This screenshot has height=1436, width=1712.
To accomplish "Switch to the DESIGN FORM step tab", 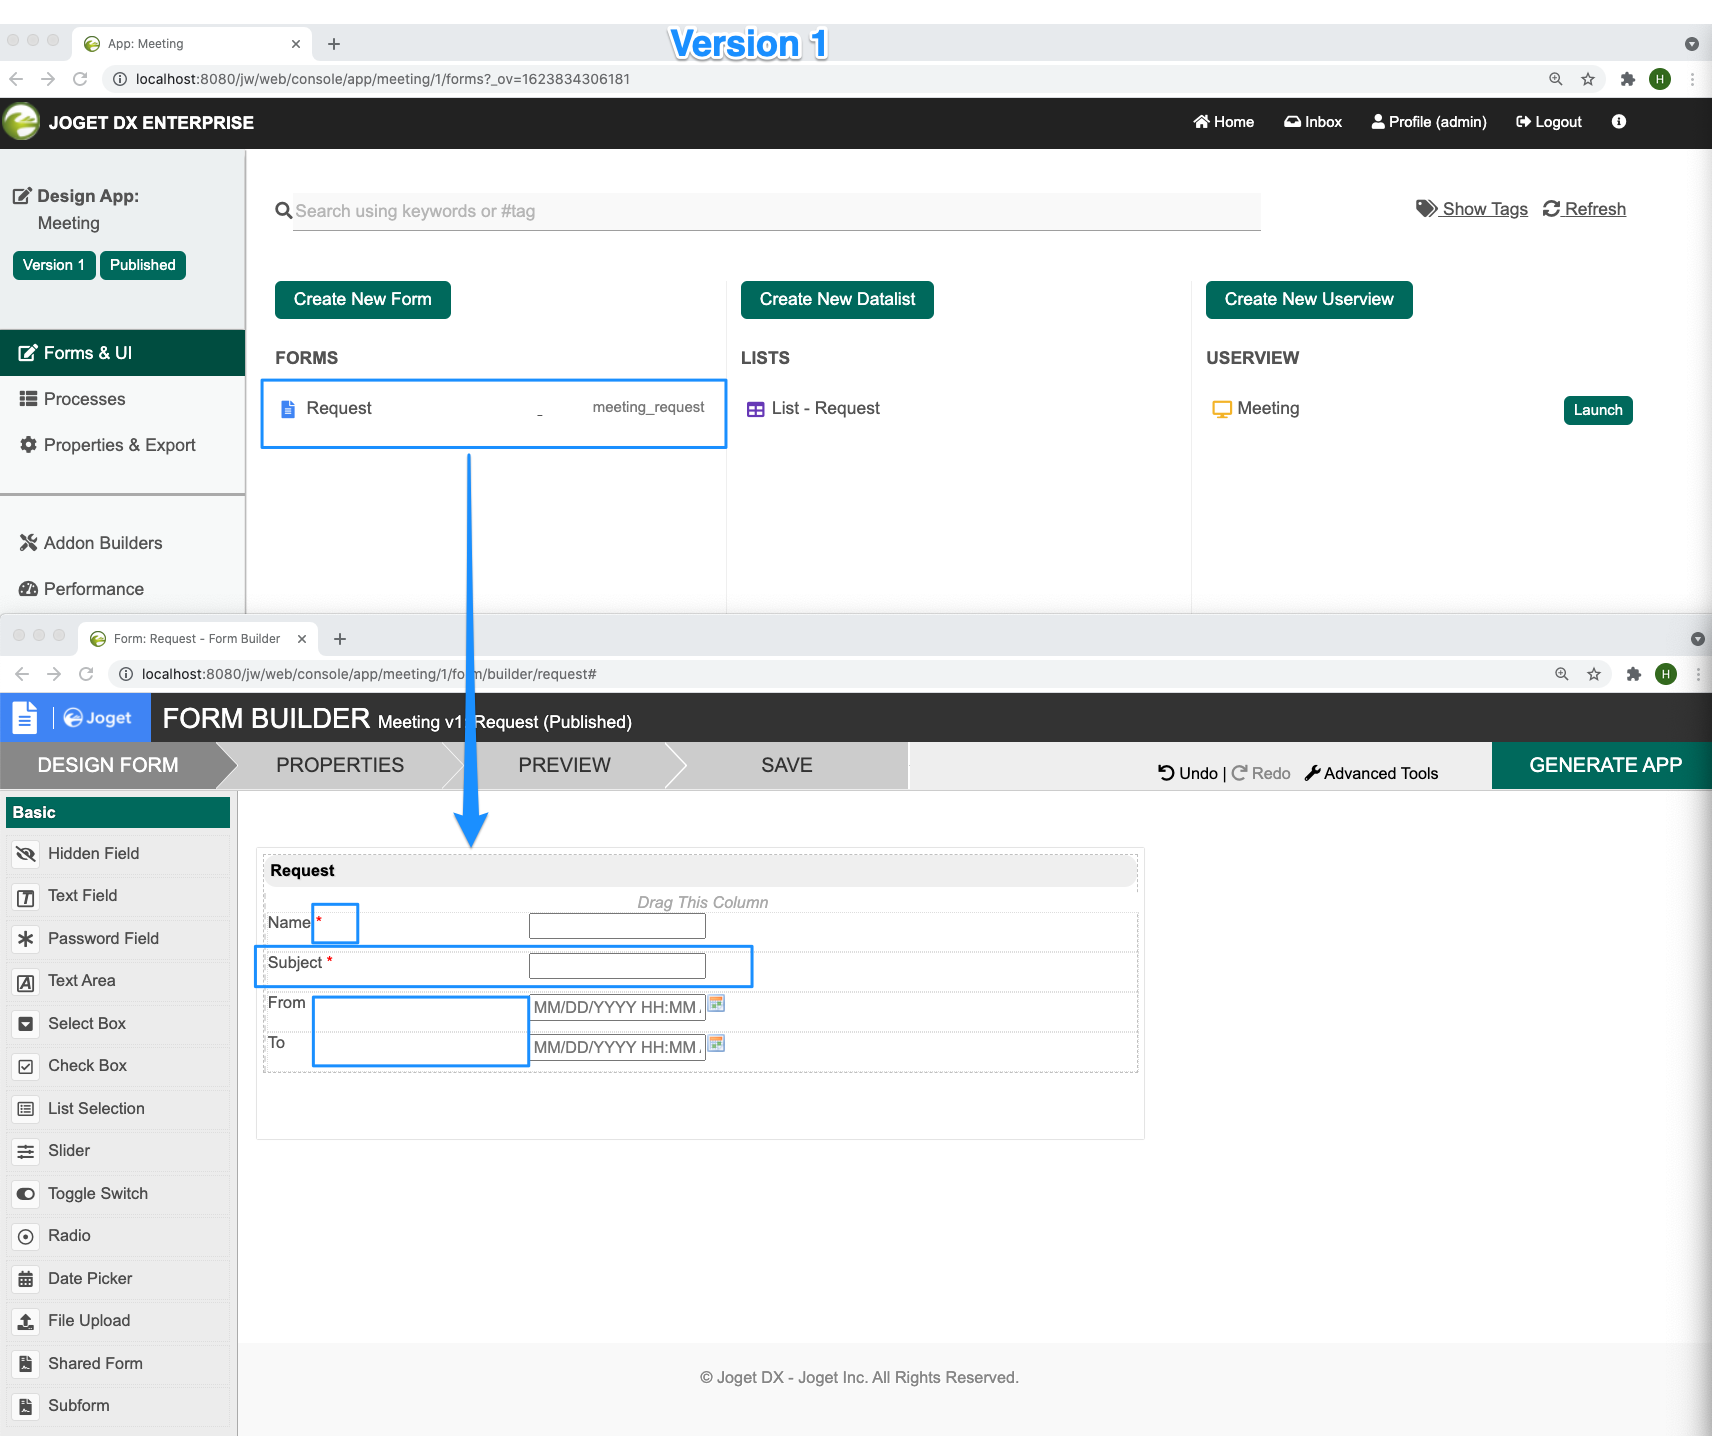I will (x=108, y=765).
